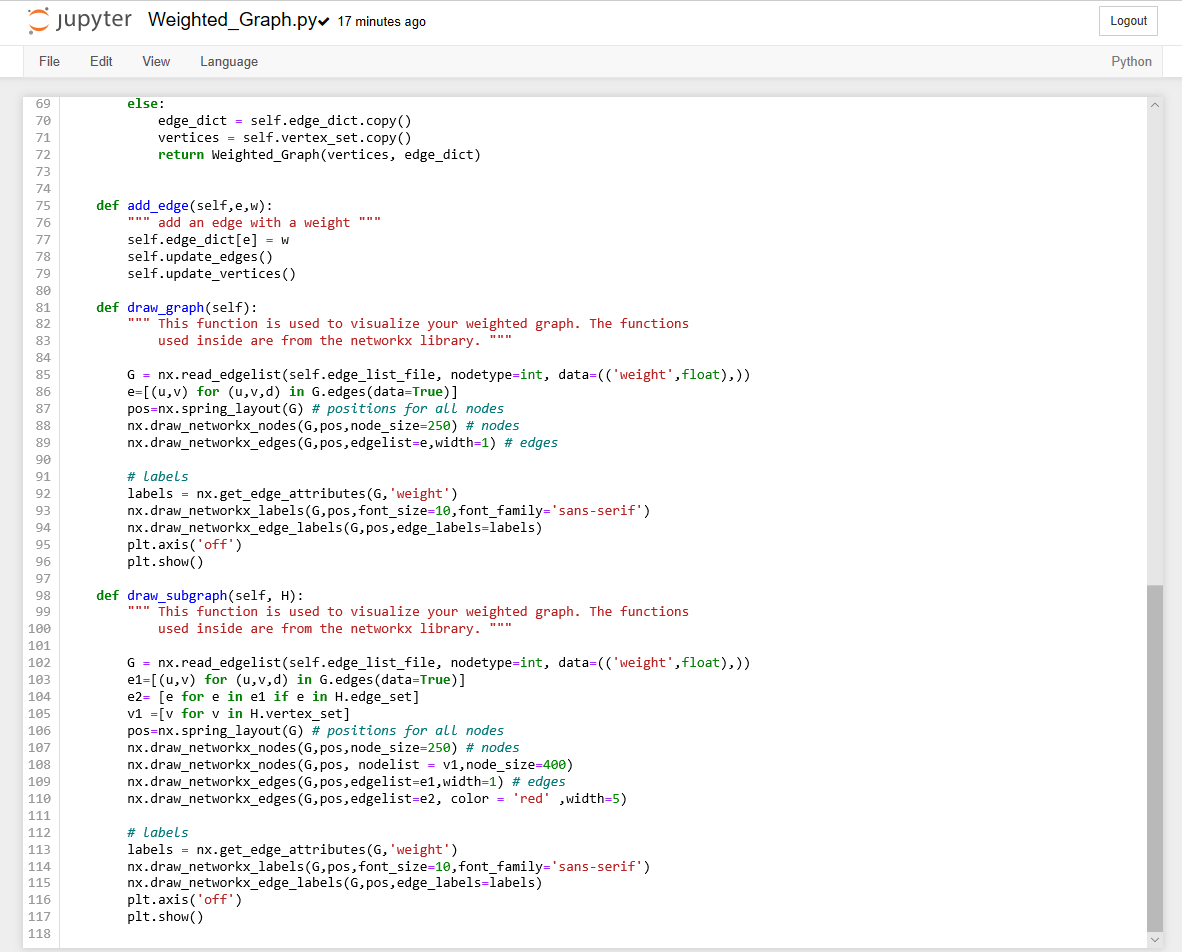The width and height of the screenshot is (1182, 952).
Task: Click the 'def draw_graph(self):' line
Action: (x=176, y=308)
